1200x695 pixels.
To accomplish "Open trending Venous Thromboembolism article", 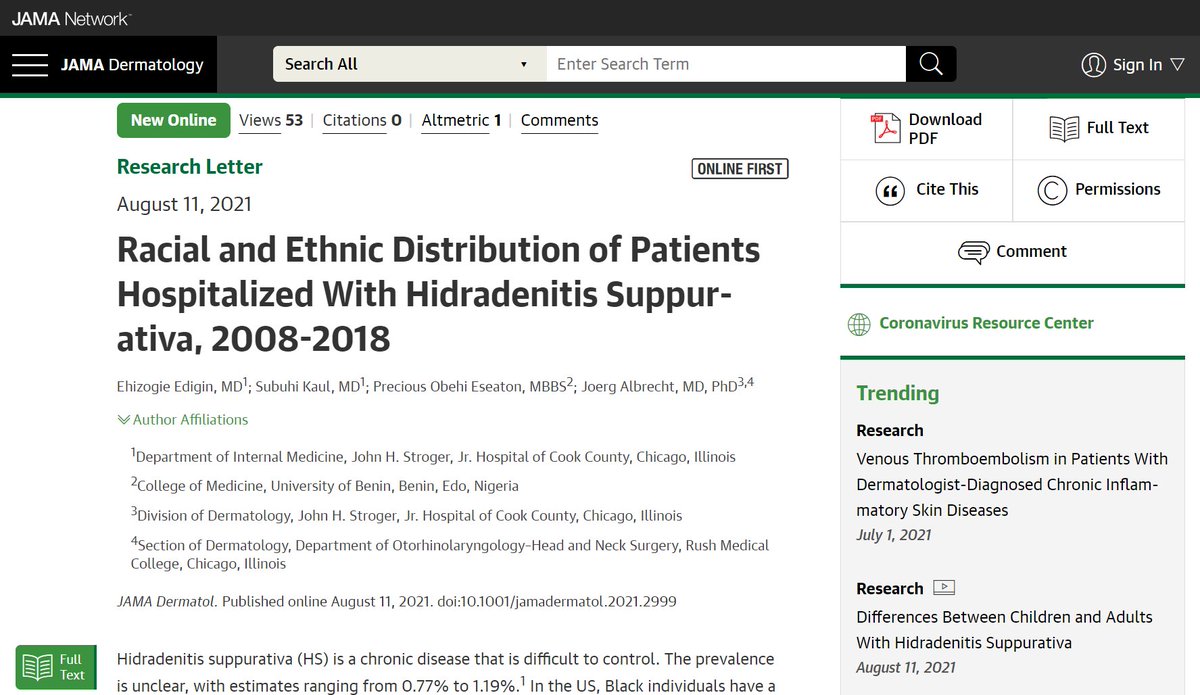I will tap(1012, 485).
